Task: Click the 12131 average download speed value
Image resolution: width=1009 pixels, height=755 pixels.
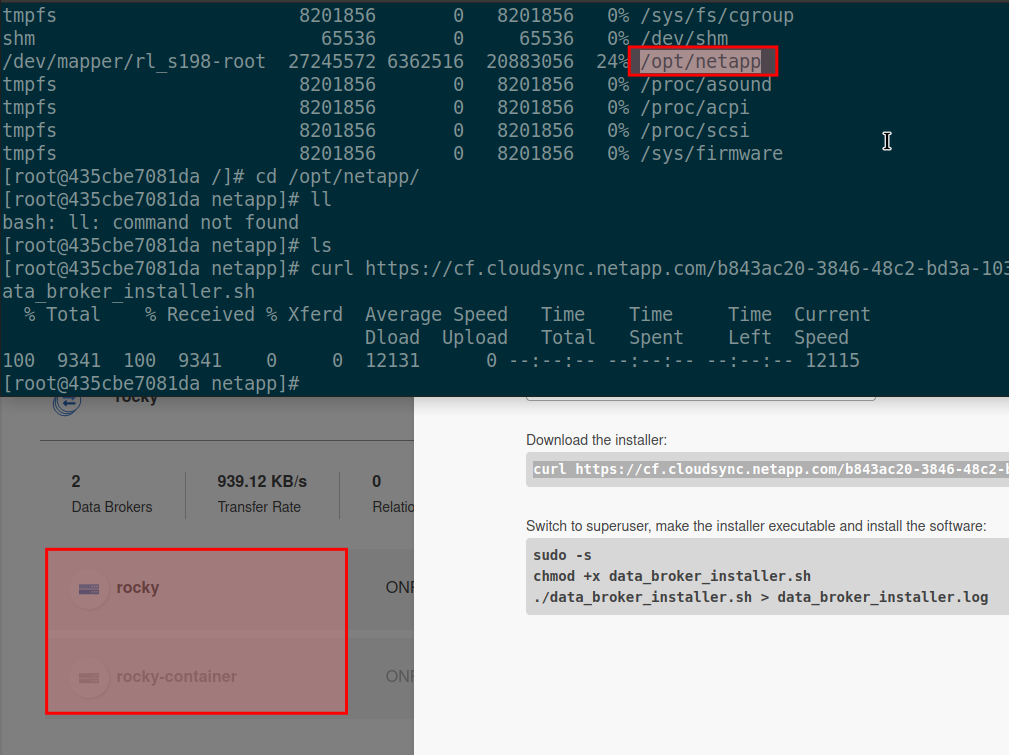Action: [x=392, y=360]
